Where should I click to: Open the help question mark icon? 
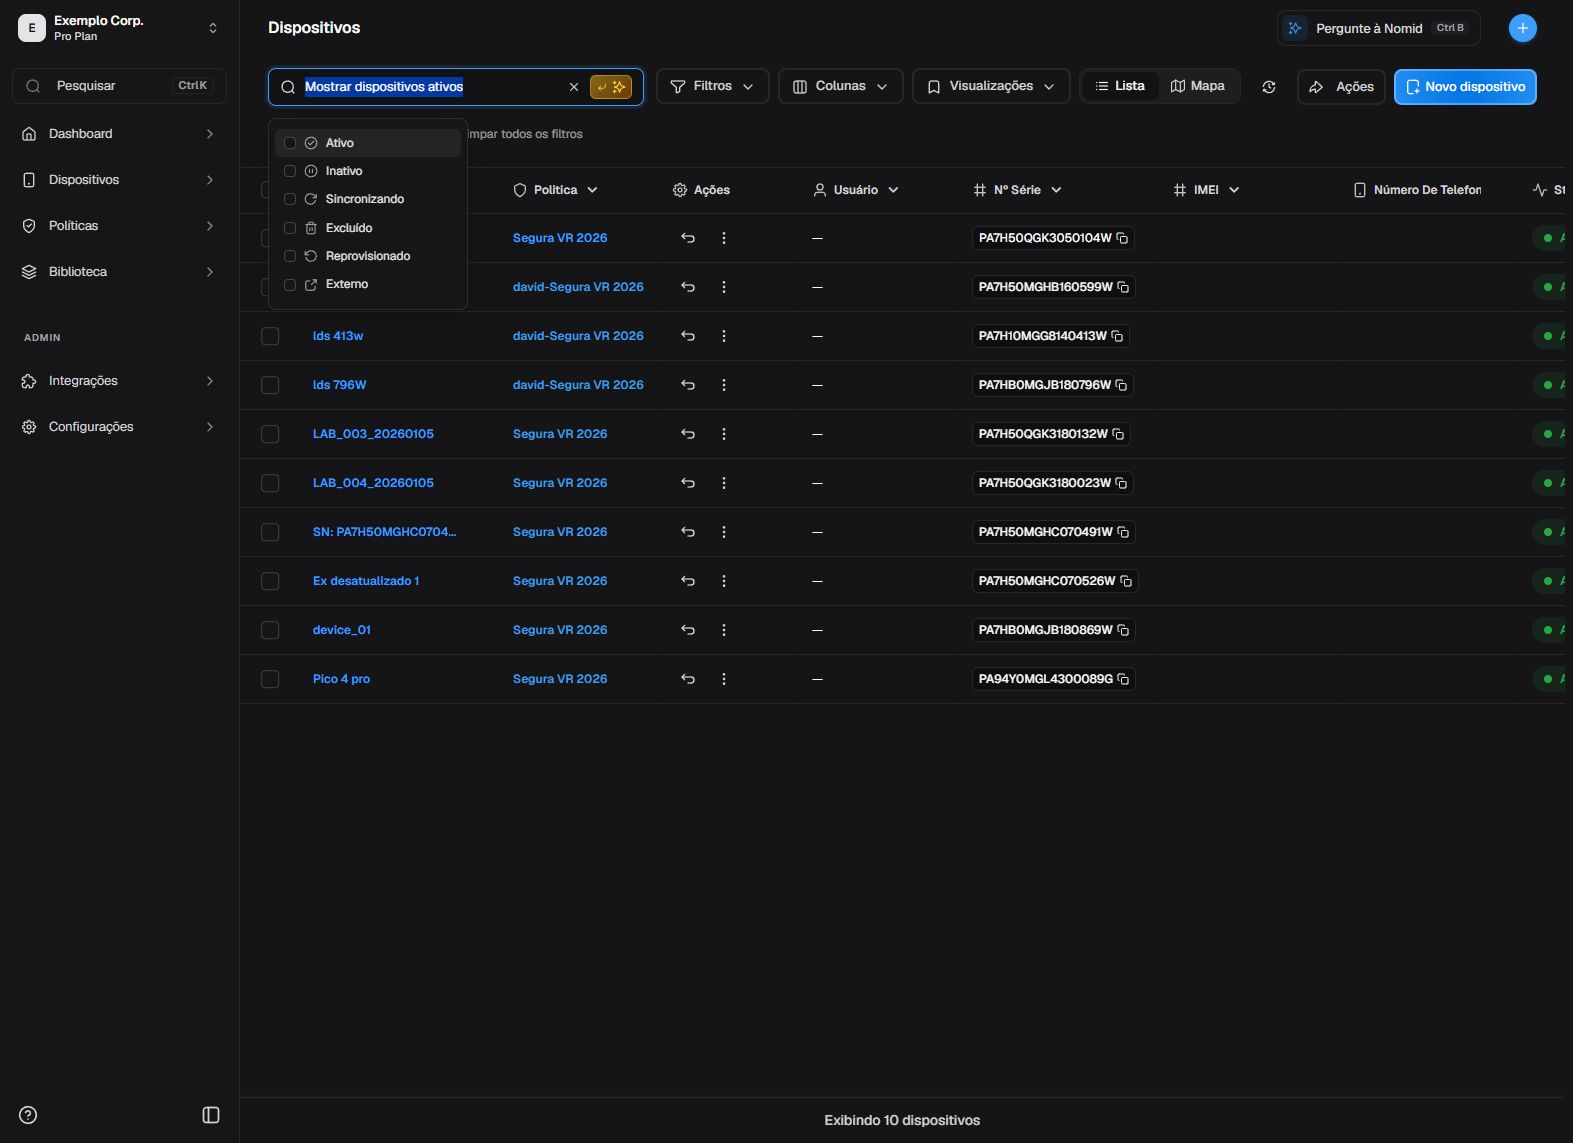pyautogui.click(x=28, y=1115)
